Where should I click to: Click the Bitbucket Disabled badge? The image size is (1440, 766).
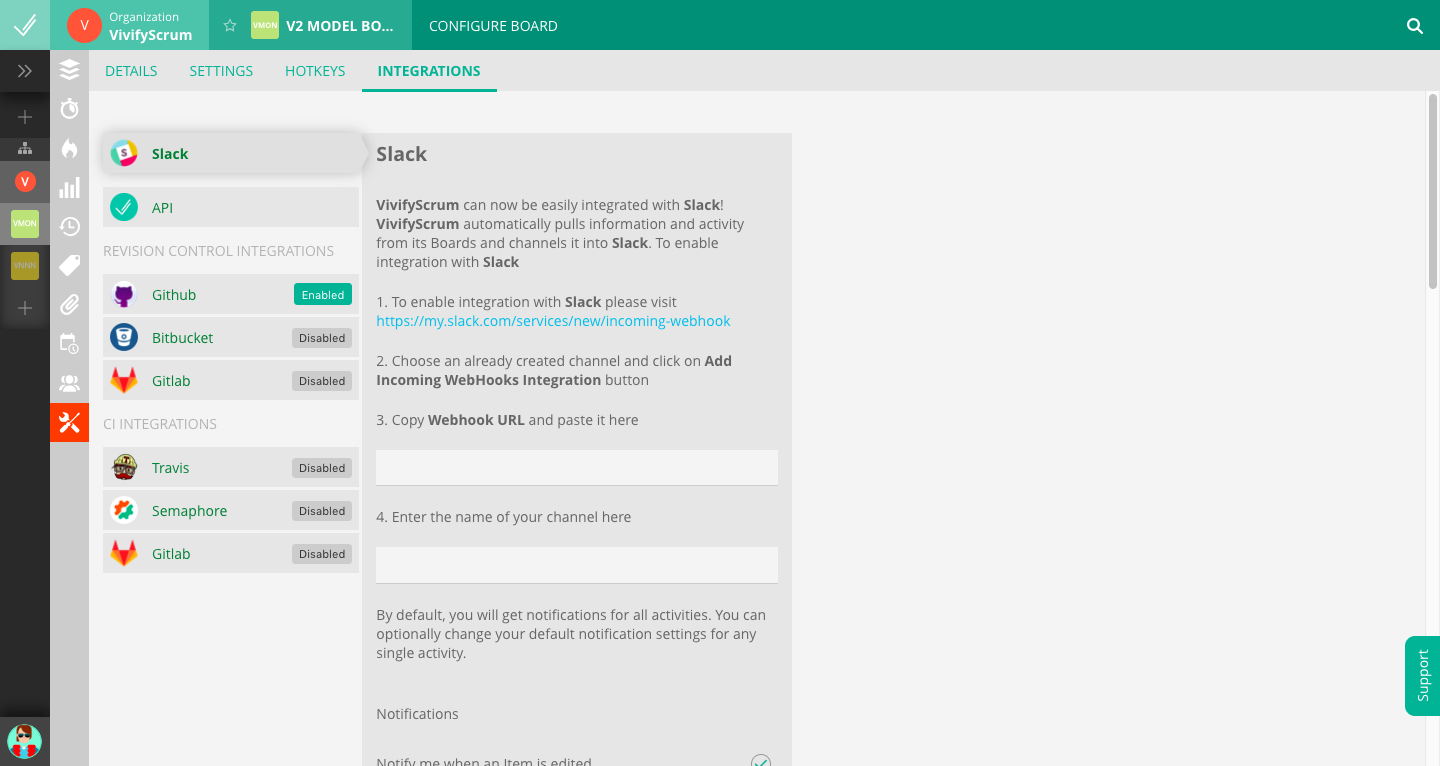322,338
